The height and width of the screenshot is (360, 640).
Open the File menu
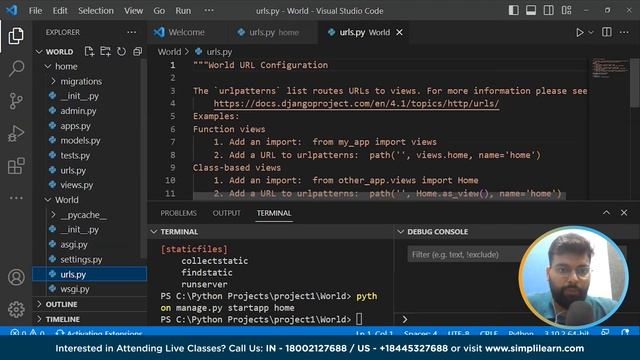(x=36, y=11)
